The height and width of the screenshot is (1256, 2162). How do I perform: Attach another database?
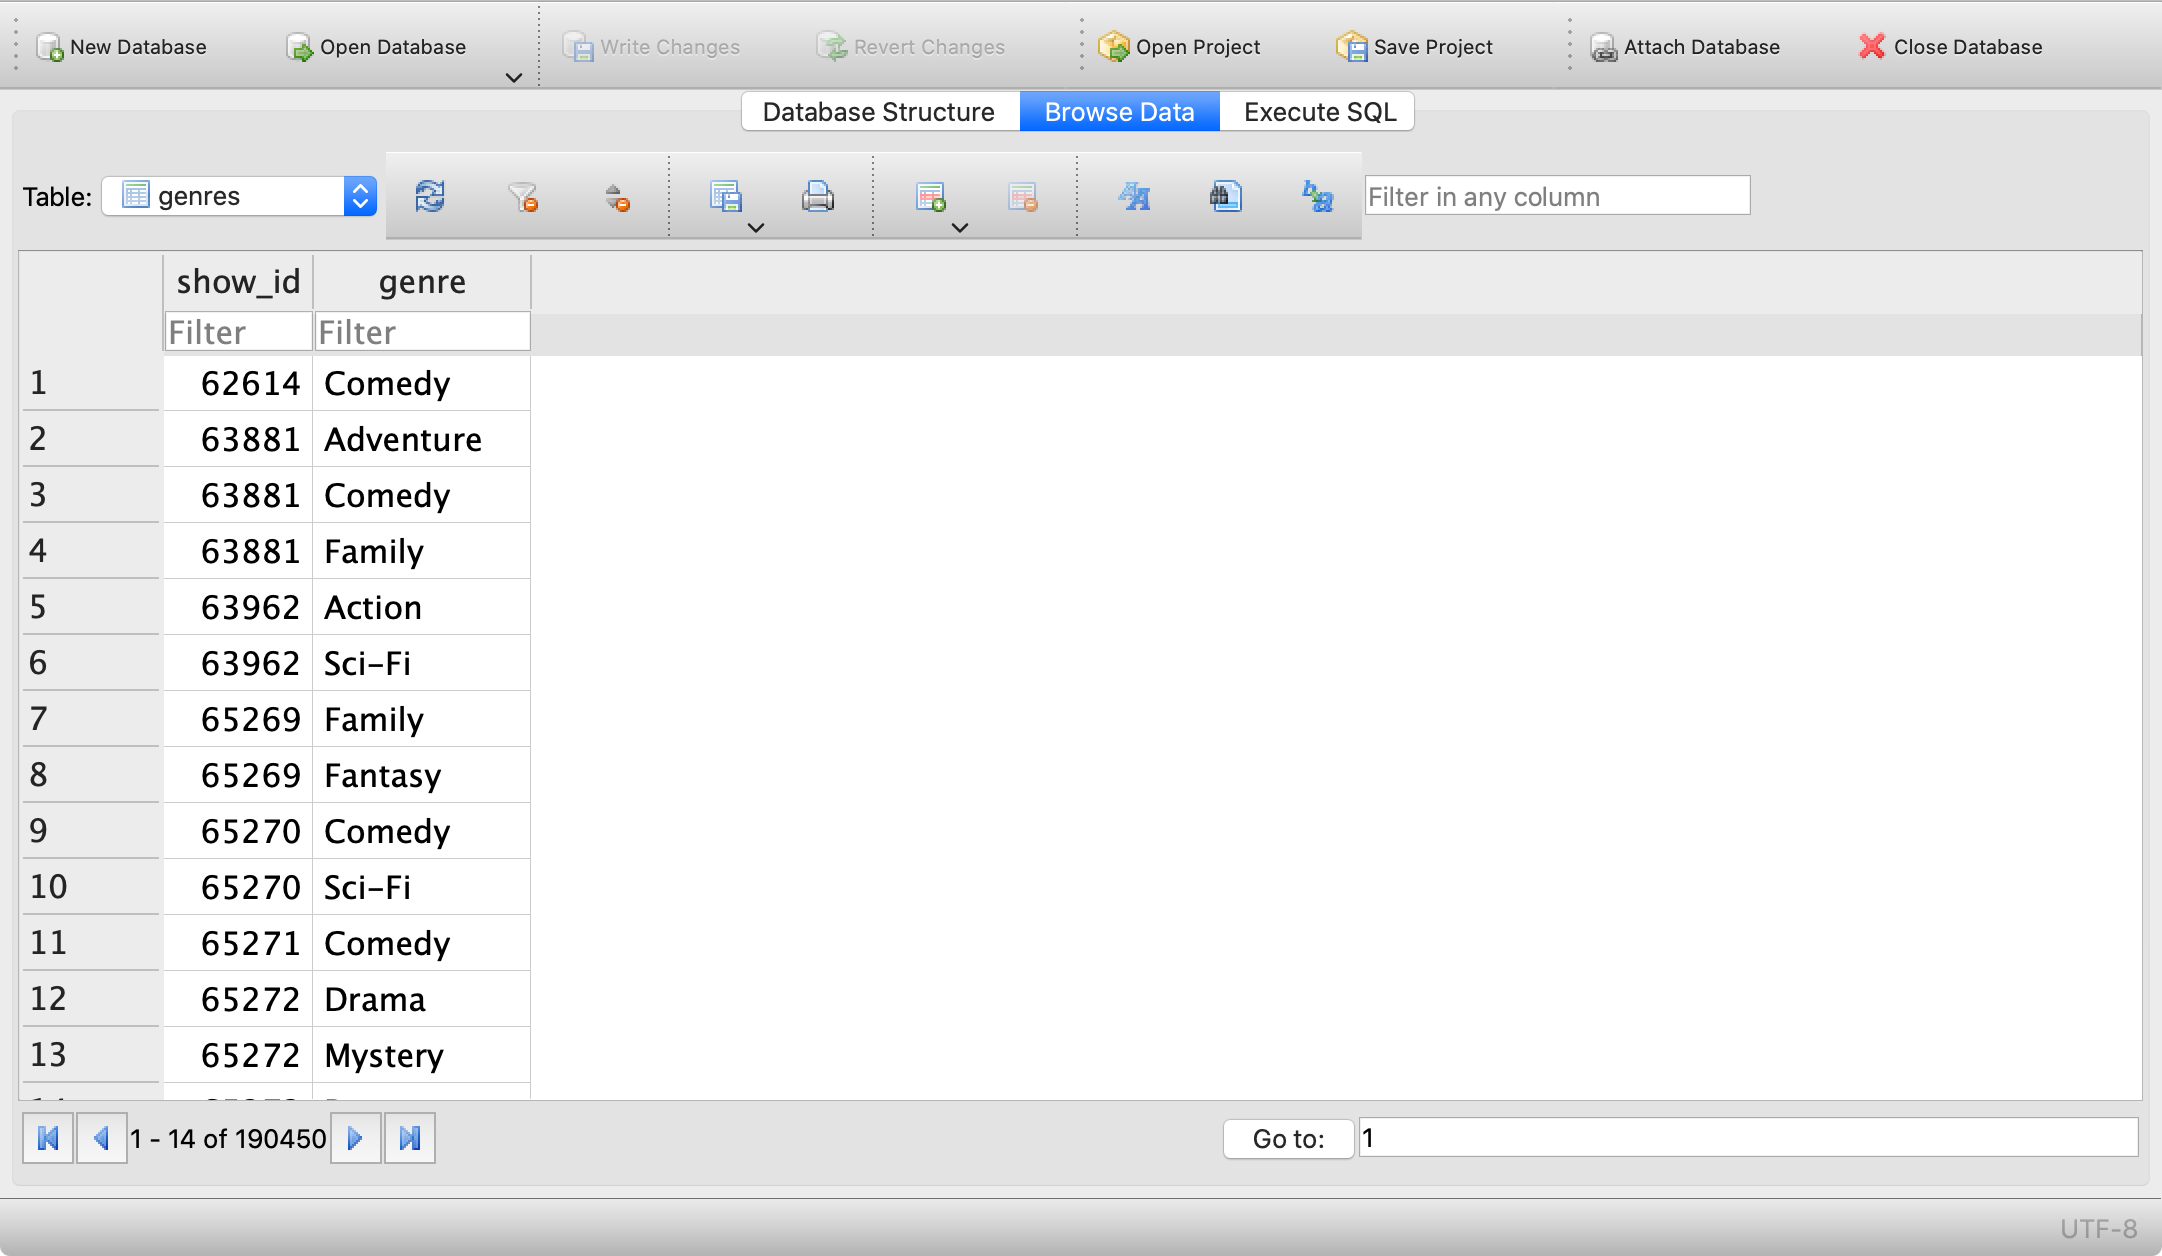(1687, 46)
